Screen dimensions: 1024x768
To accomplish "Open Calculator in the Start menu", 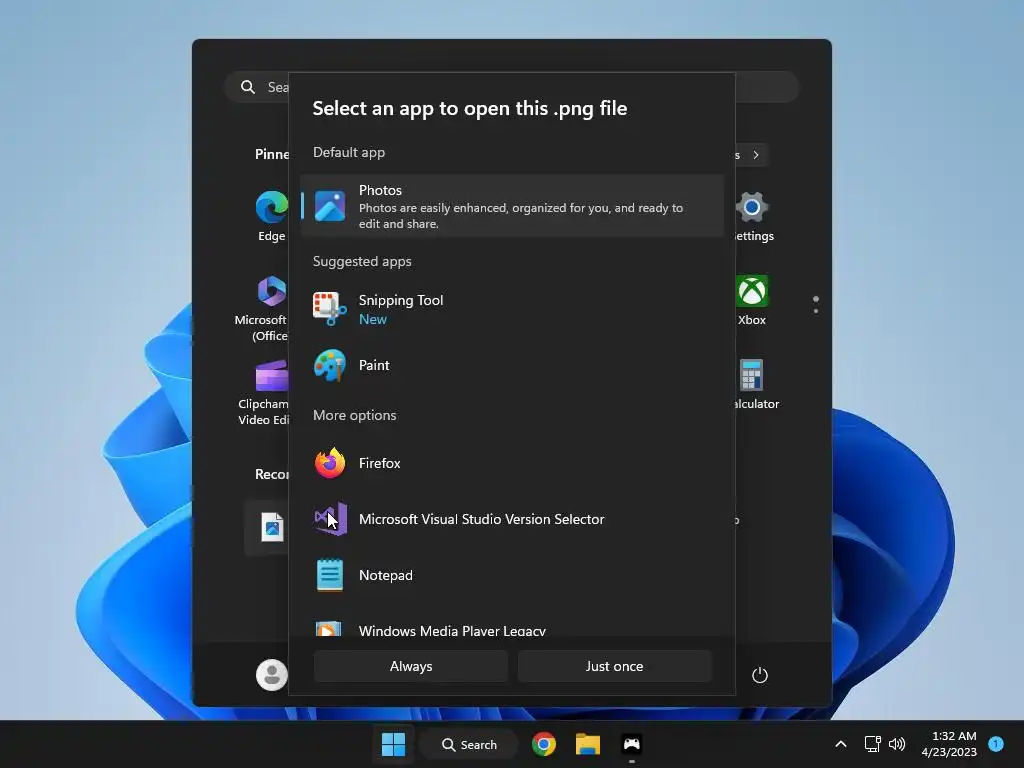I will (x=751, y=376).
